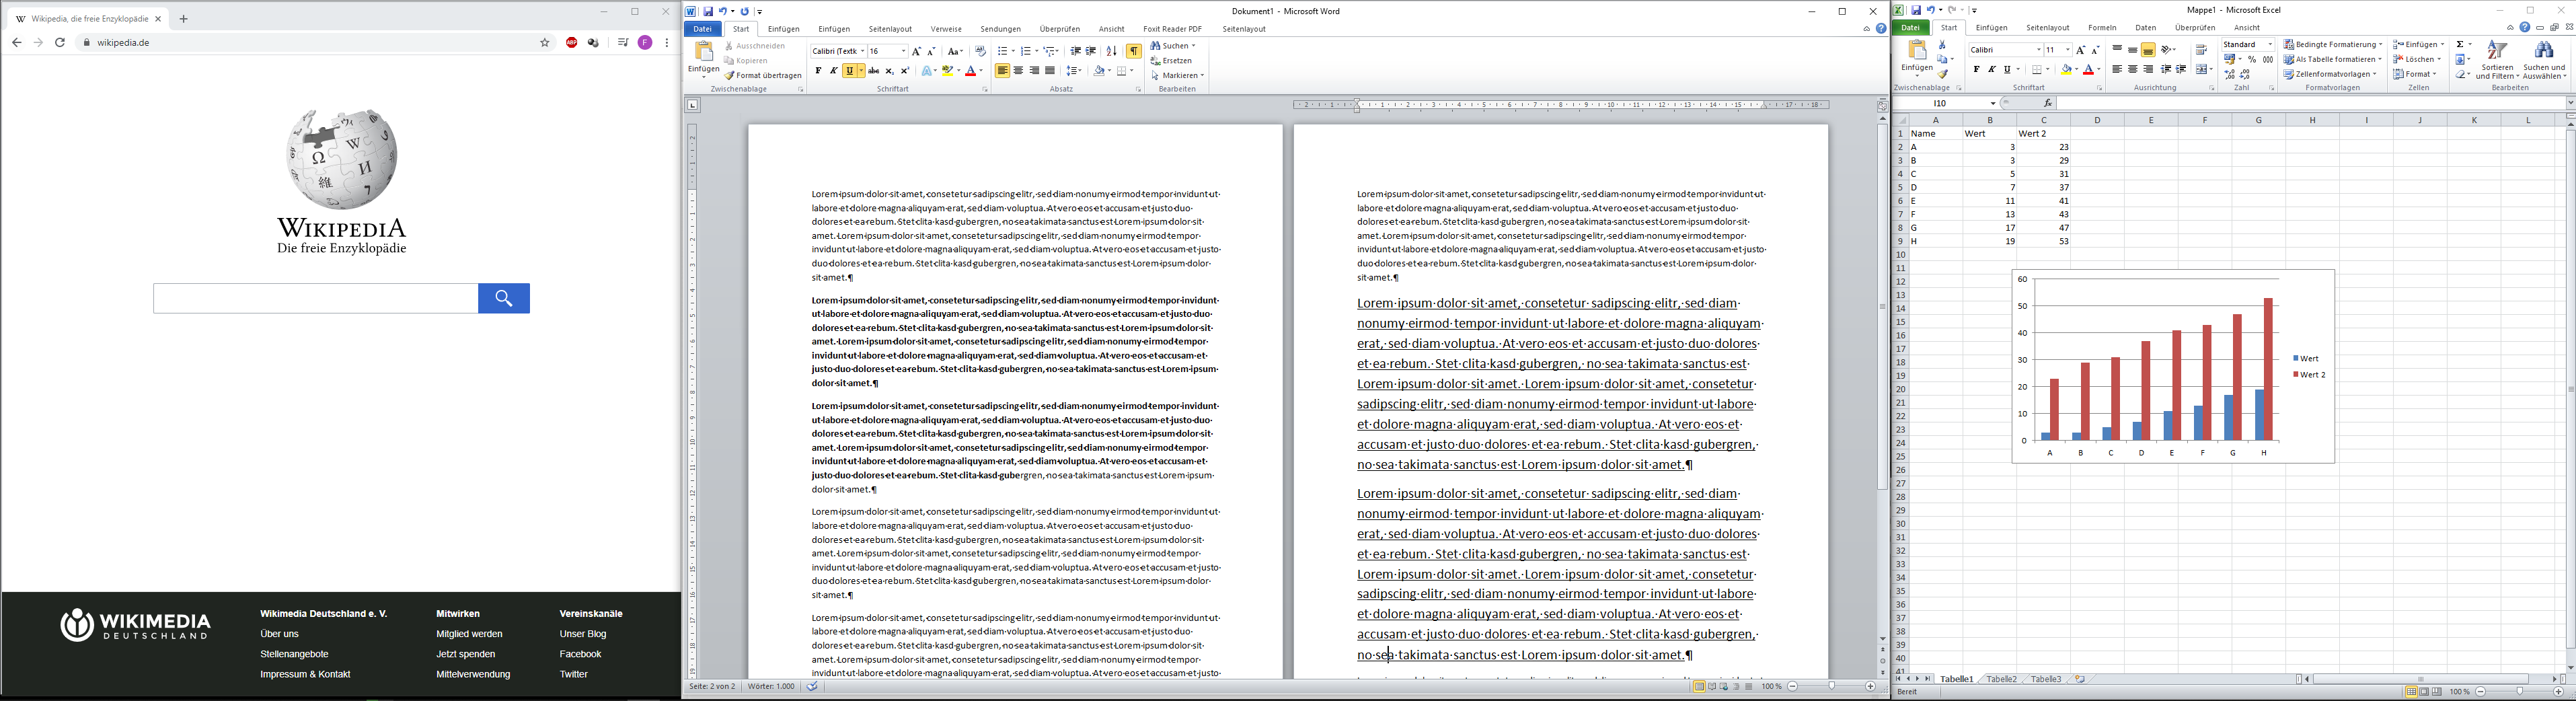This screenshot has width=2576, height=701.
Task: Apply percent style in Excel
Action: 2252,60
